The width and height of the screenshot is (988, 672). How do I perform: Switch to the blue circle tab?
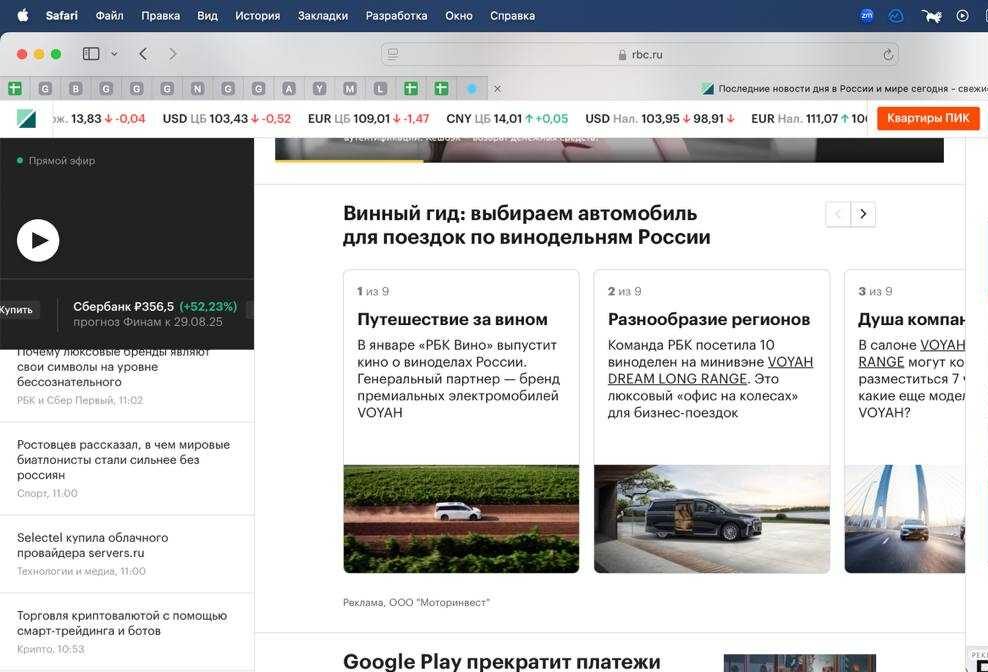[x=472, y=89]
